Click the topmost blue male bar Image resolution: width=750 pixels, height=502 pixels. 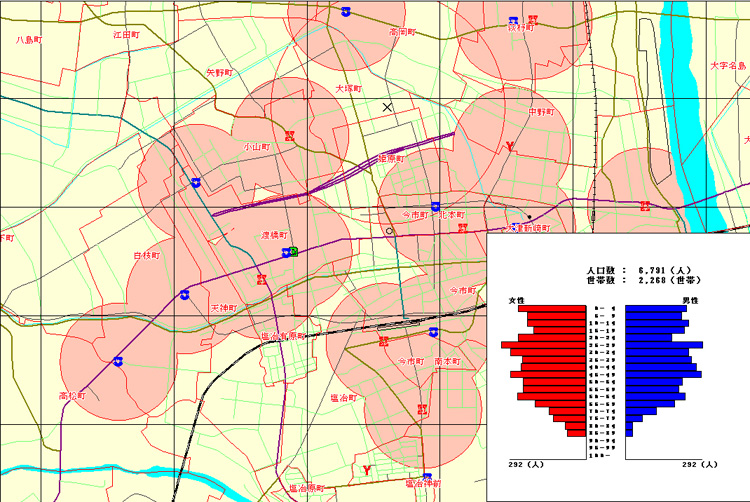pos(656,308)
